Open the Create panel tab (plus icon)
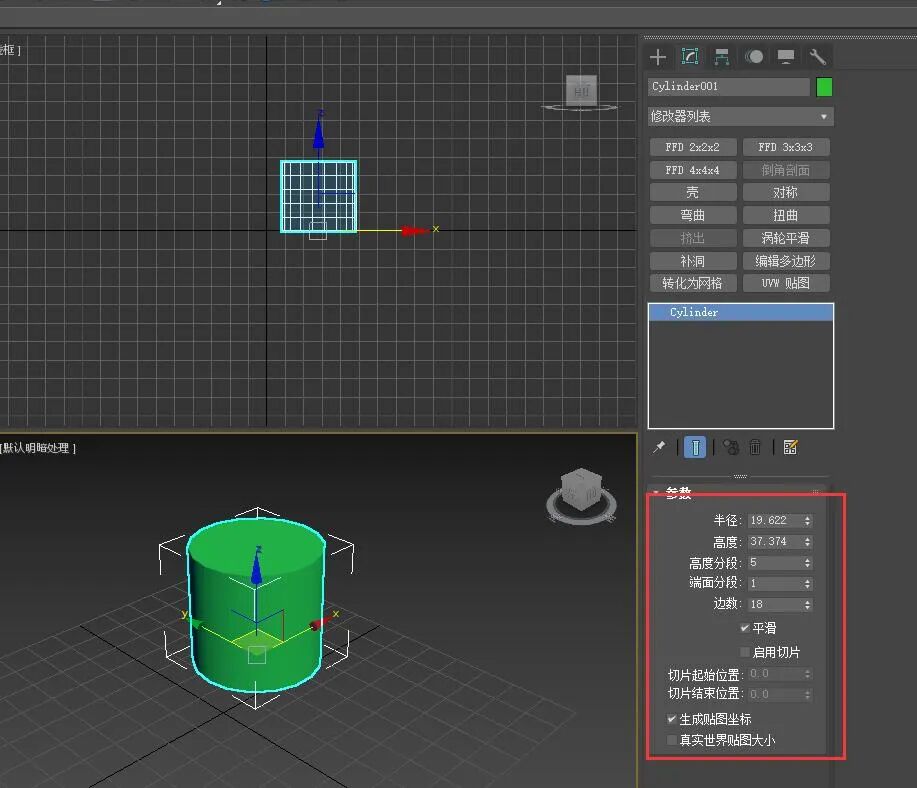917x788 pixels. click(x=658, y=57)
